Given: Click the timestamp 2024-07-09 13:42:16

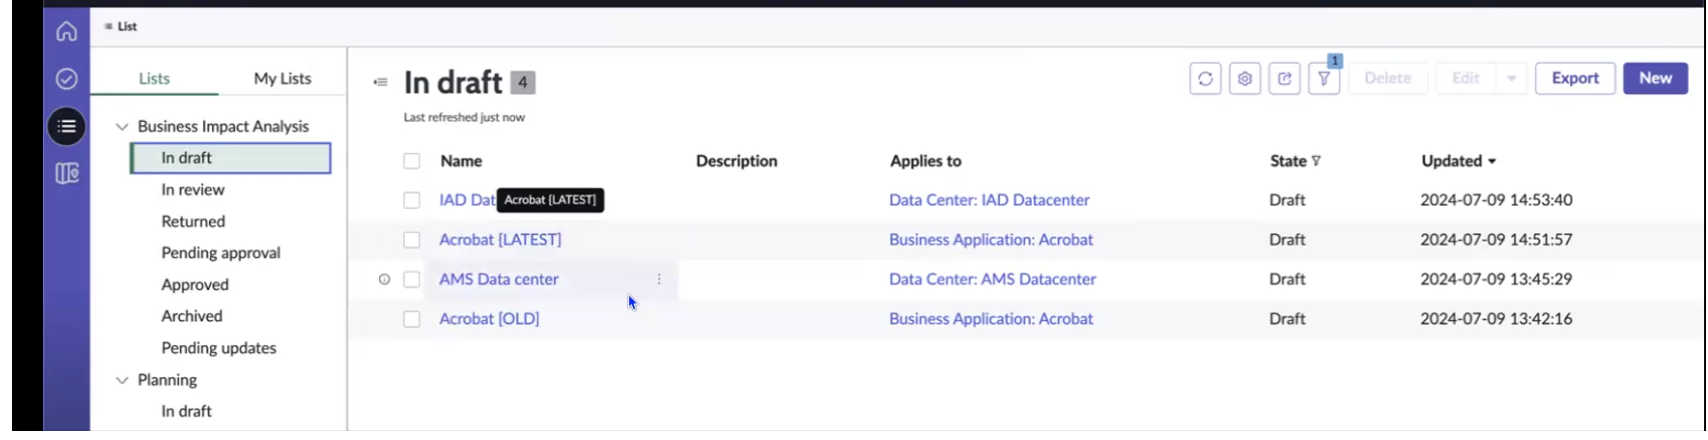Looking at the screenshot, I should click(1496, 319).
